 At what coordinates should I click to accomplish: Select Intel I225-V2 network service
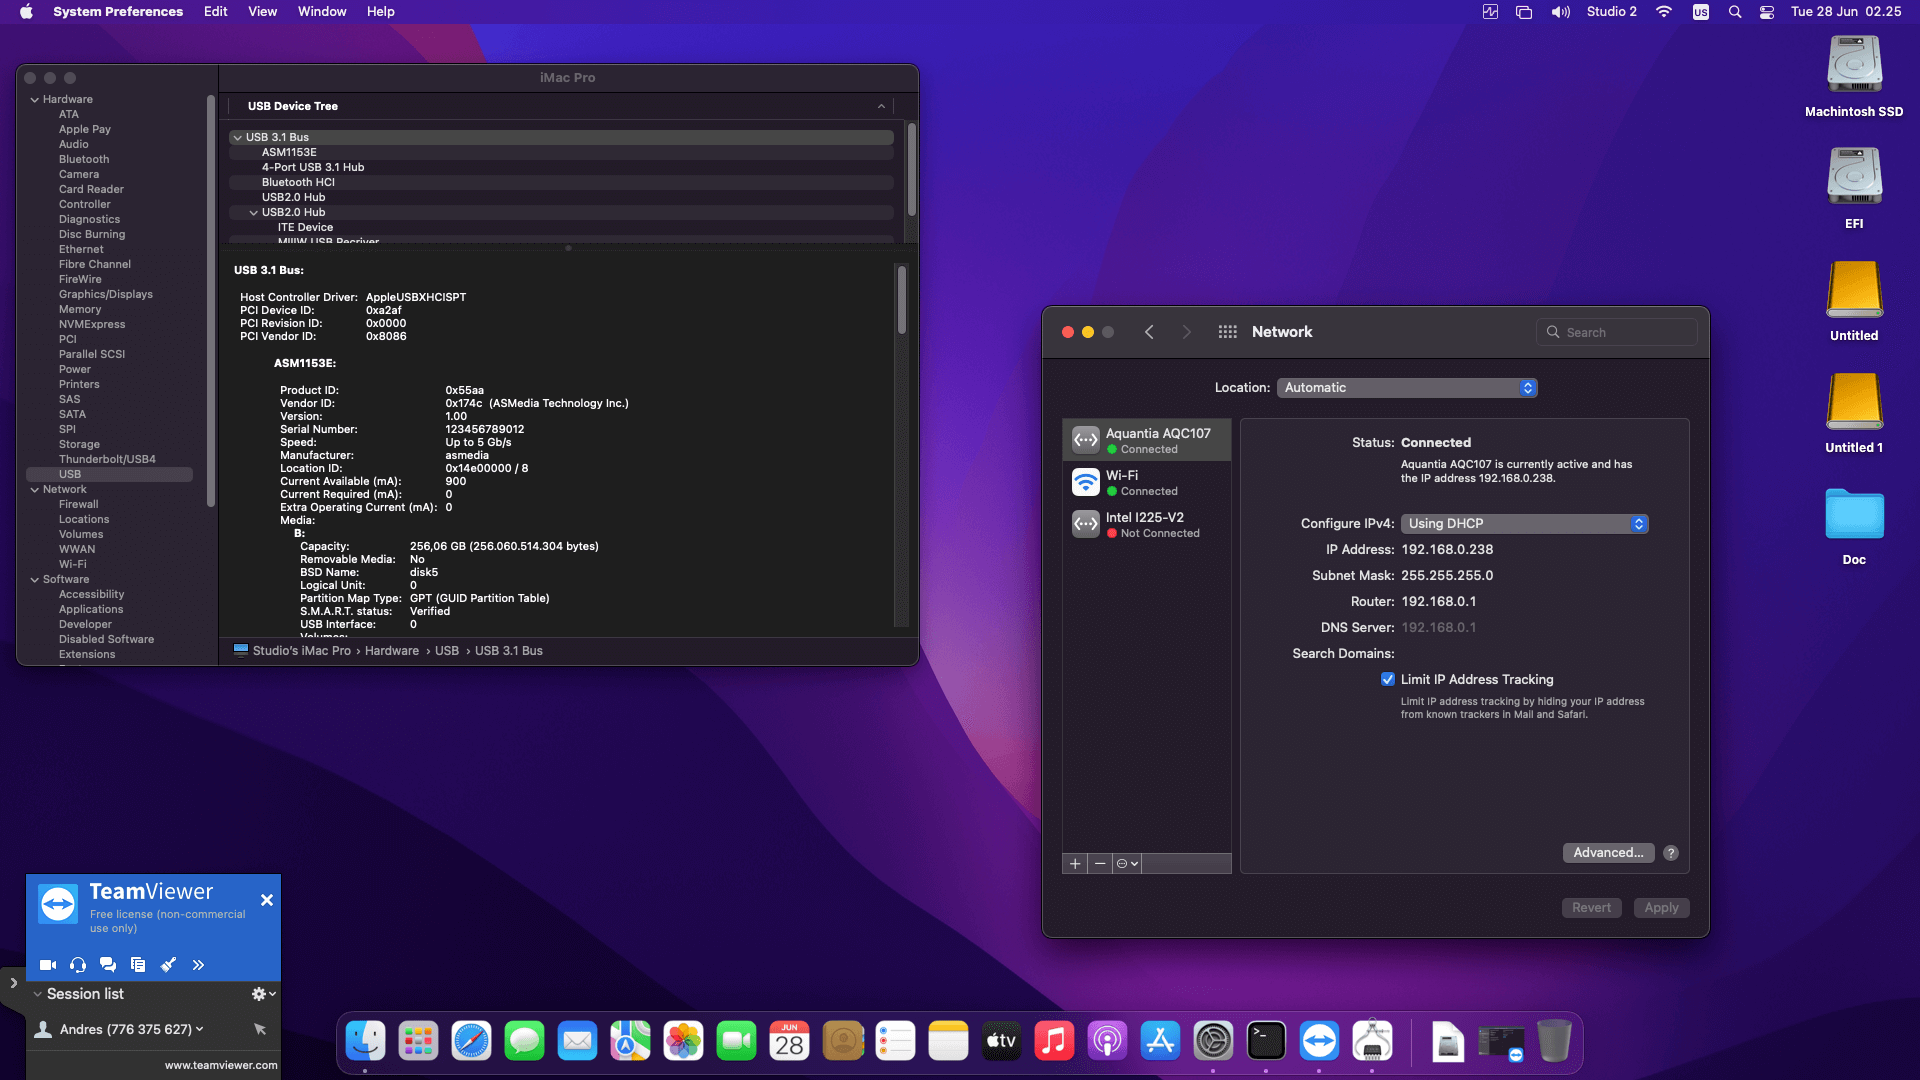click(1147, 525)
